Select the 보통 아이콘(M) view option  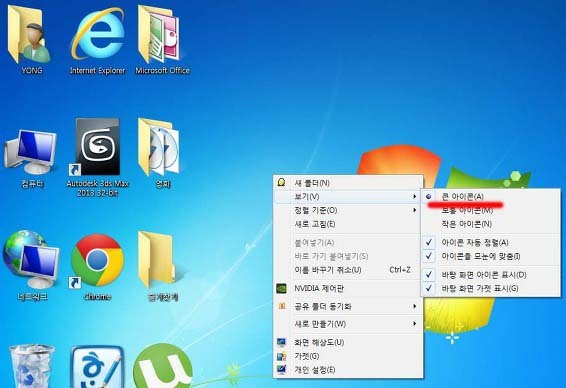click(x=491, y=210)
